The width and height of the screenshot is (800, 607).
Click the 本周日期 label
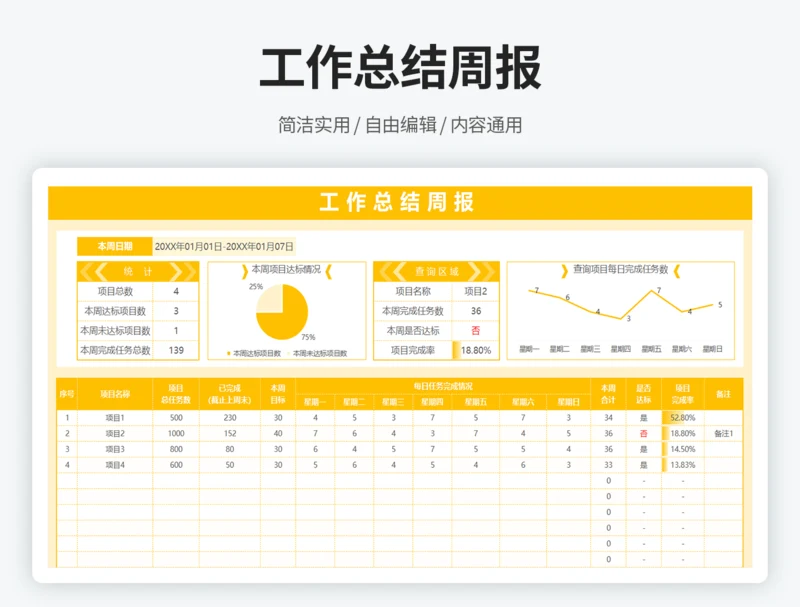click(114, 246)
